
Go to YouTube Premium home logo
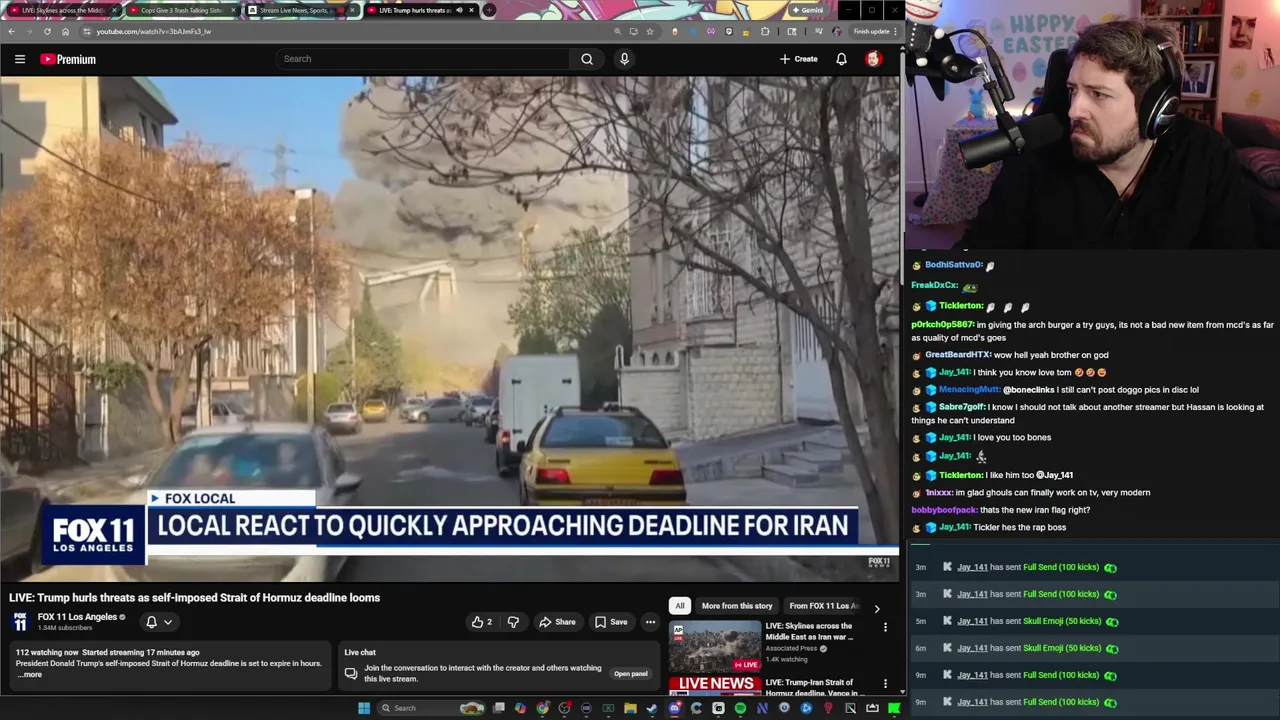[x=68, y=59]
